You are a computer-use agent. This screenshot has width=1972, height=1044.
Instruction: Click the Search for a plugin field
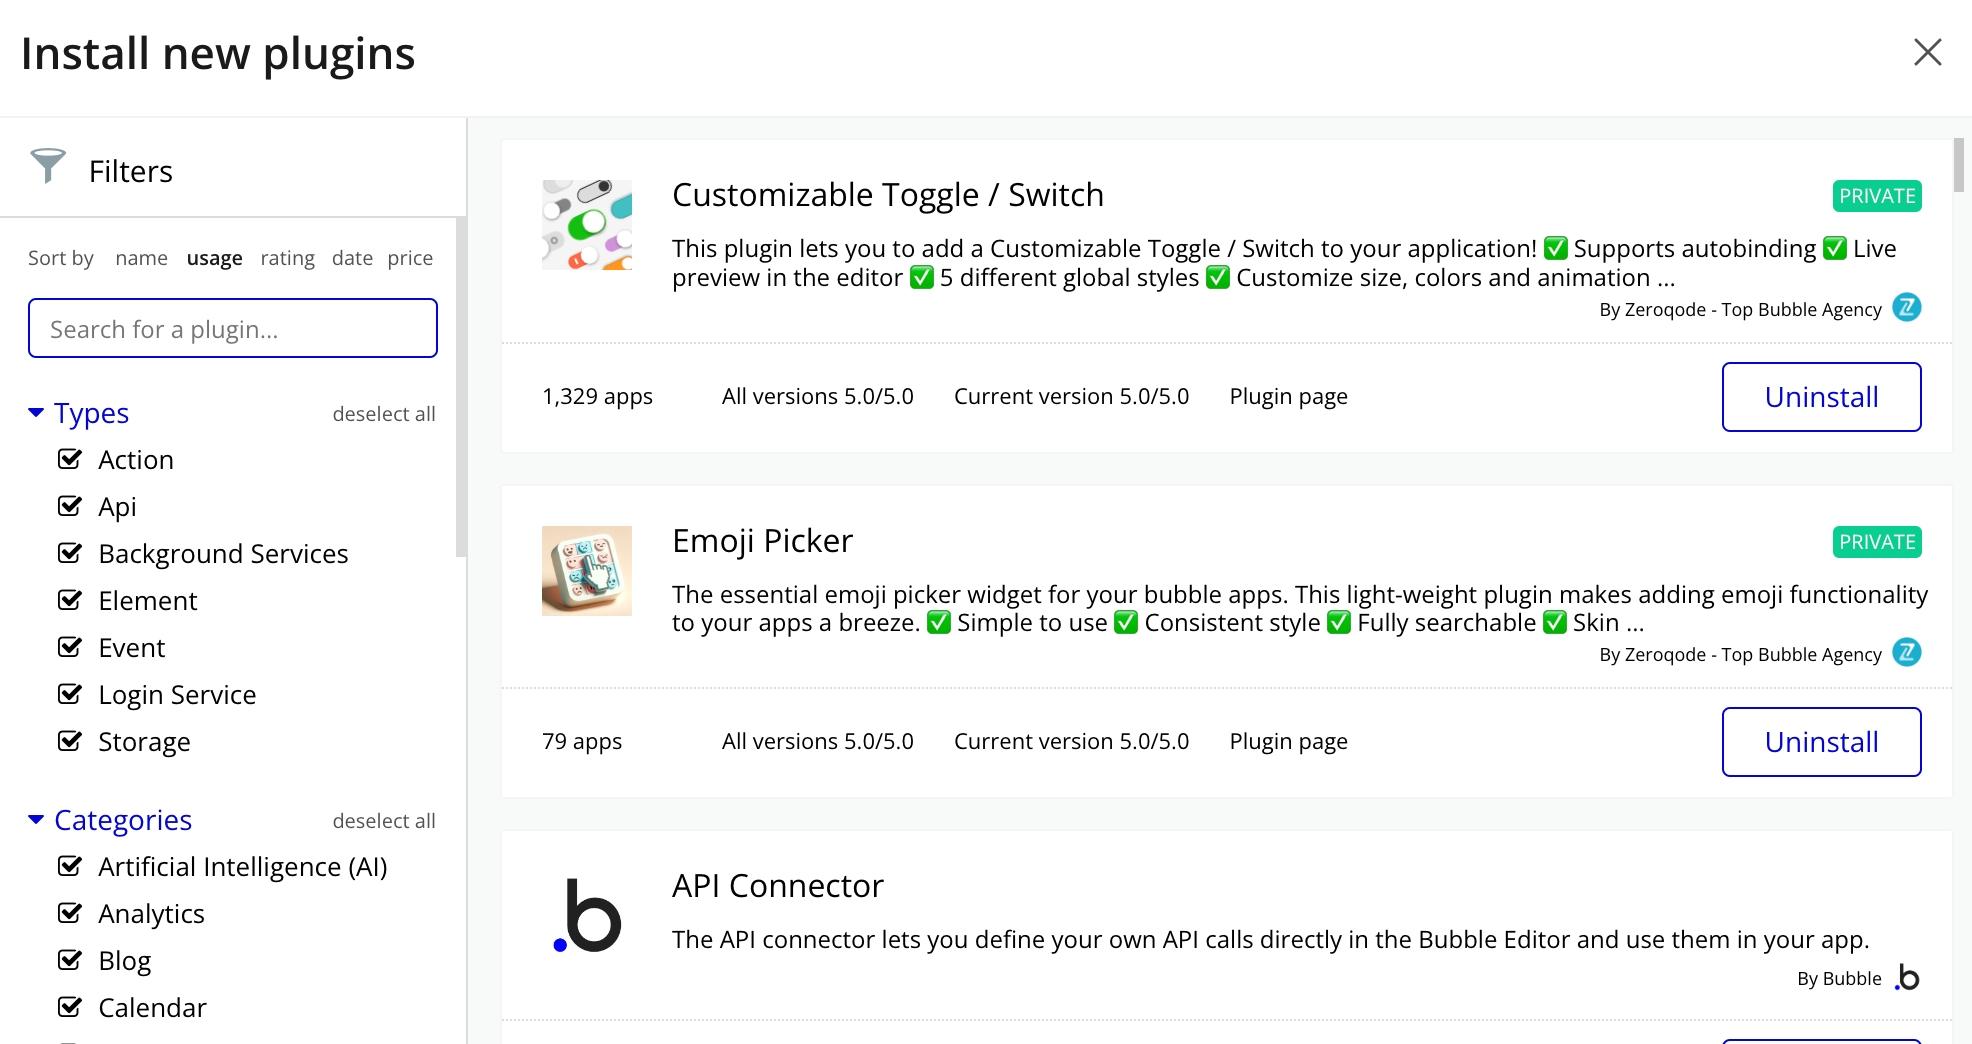(233, 328)
